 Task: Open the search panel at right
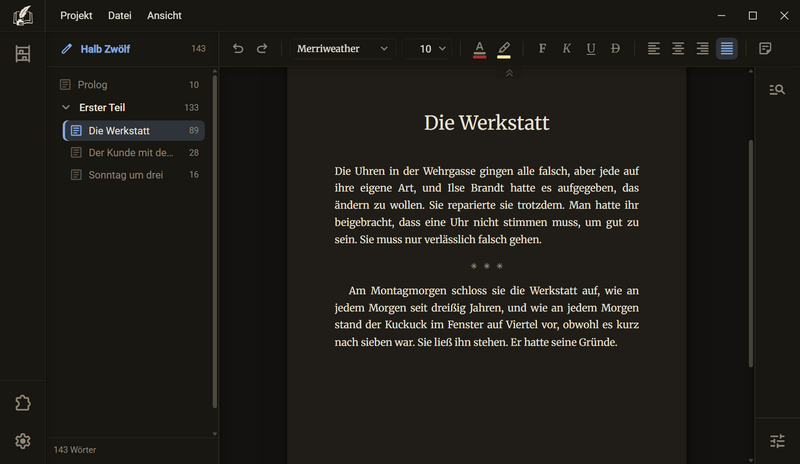point(777,90)
